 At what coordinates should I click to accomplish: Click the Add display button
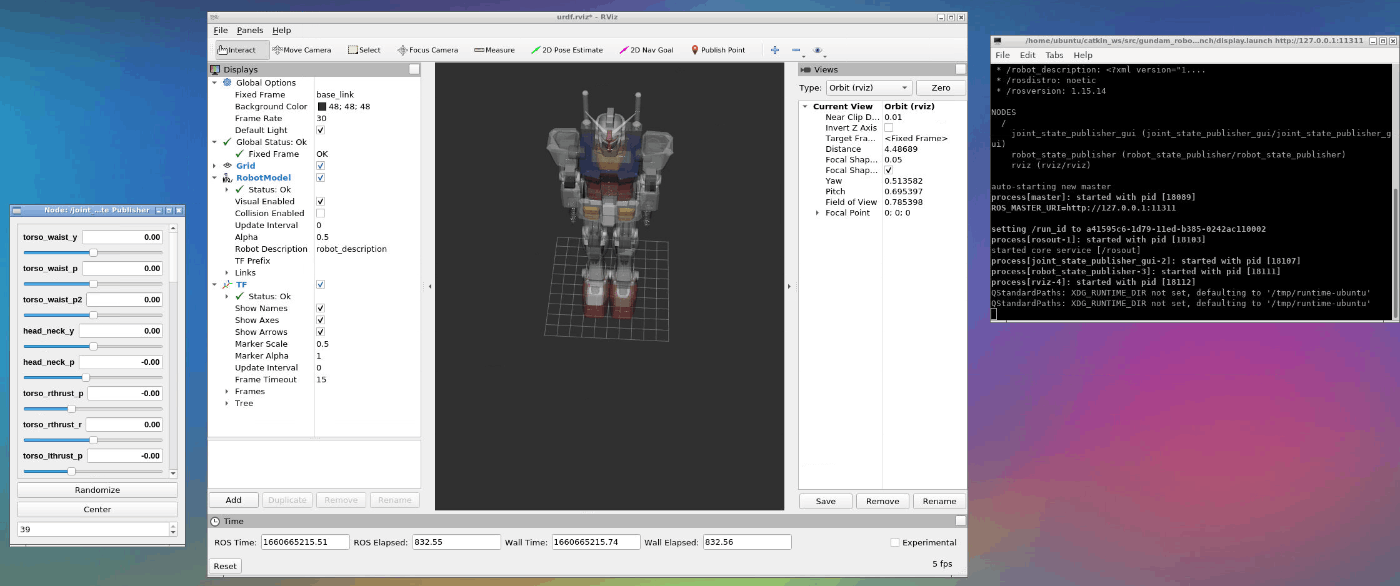[233, 500]
